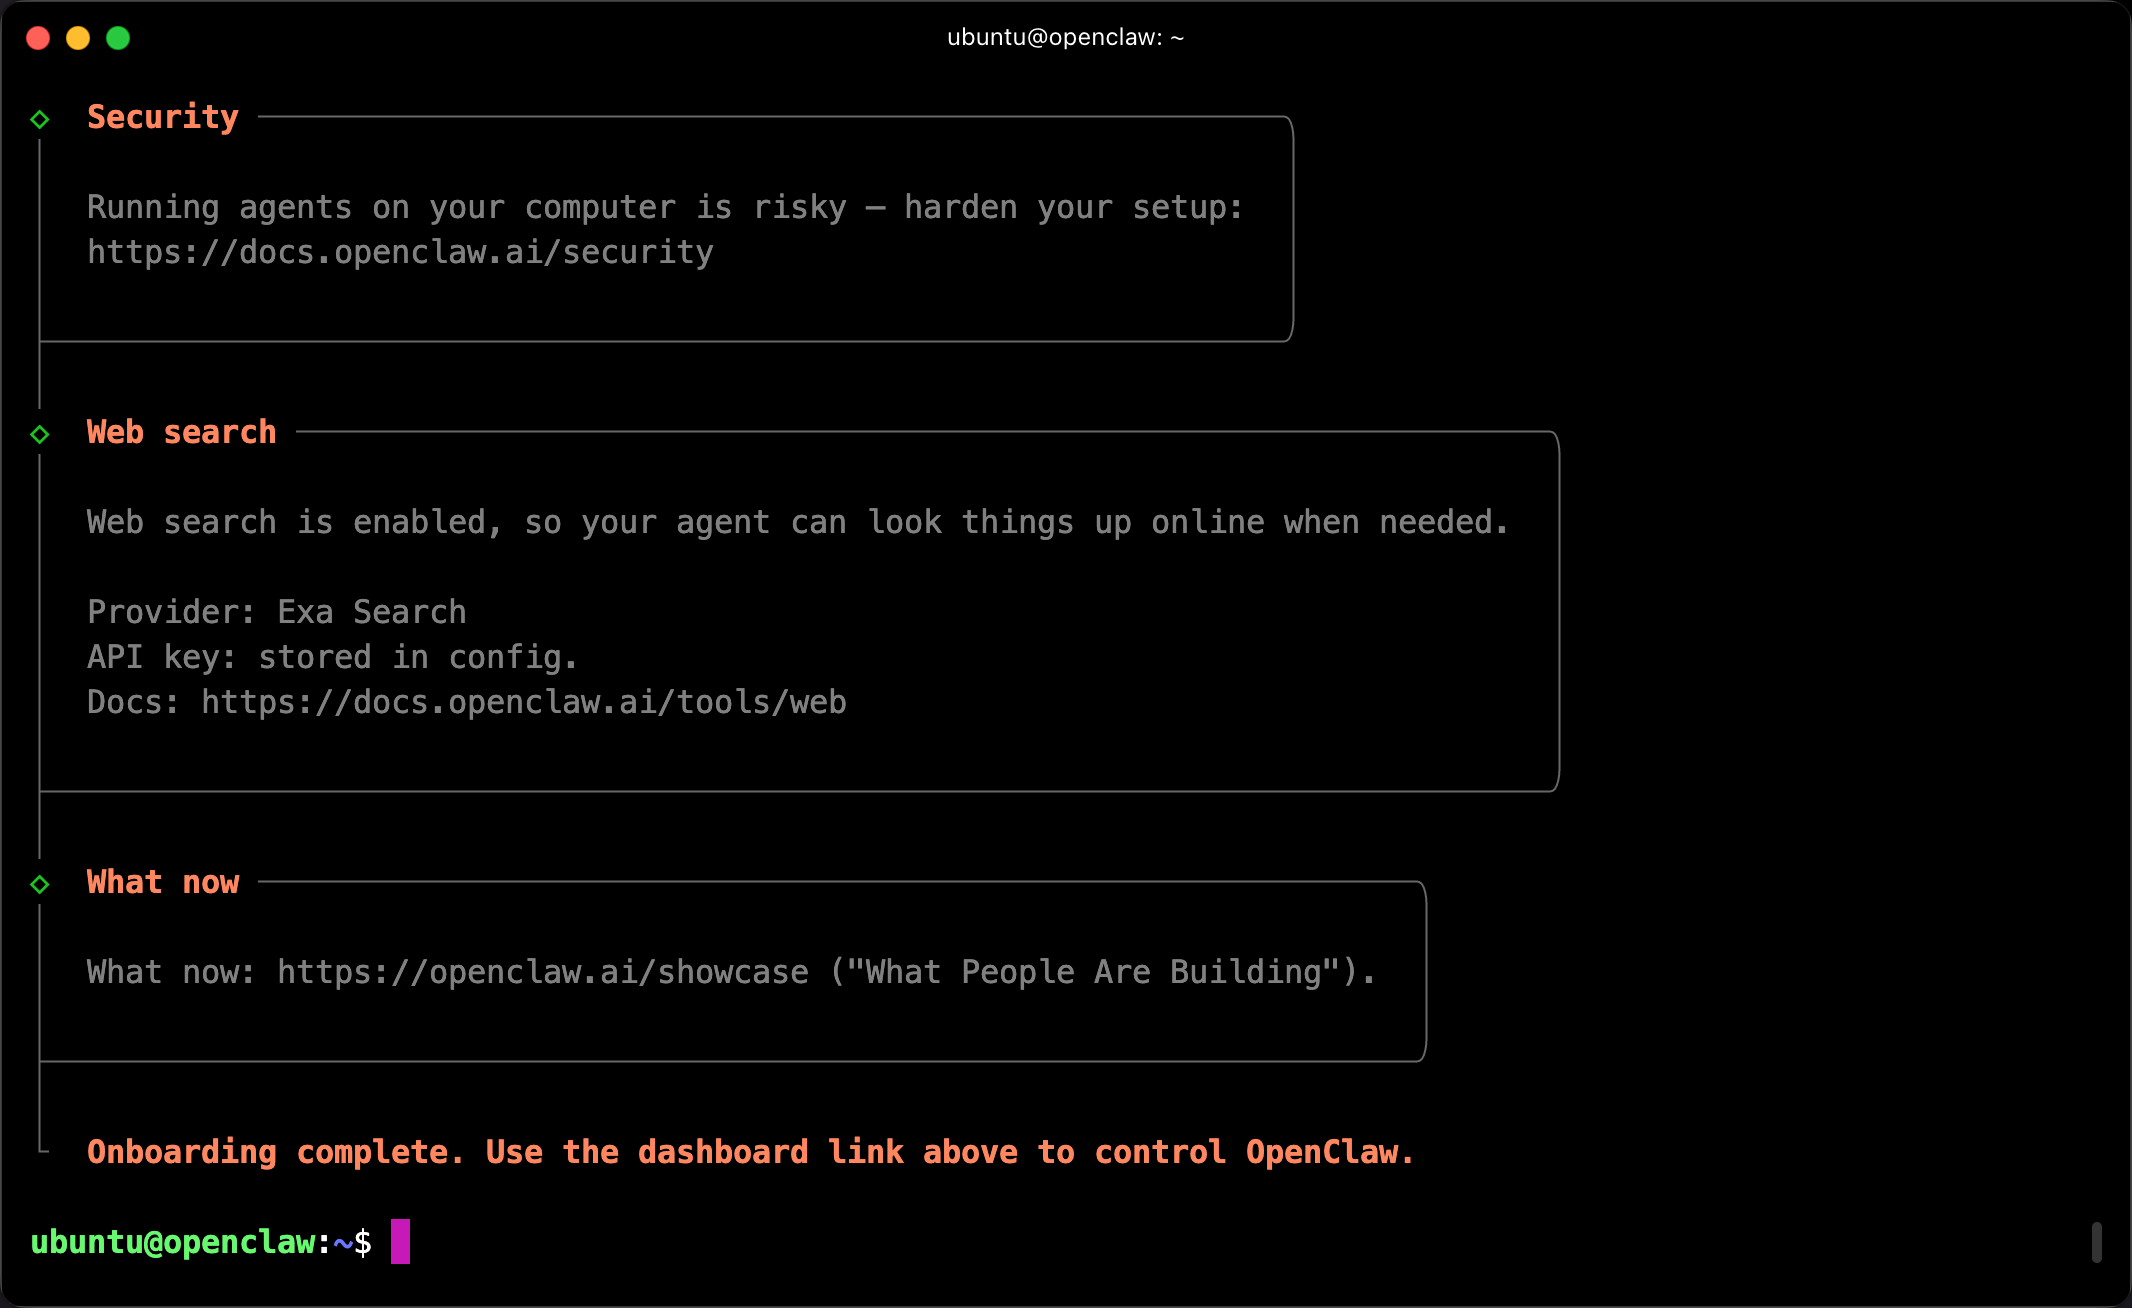Click the green diamond beside Web search

pos(40,434)
